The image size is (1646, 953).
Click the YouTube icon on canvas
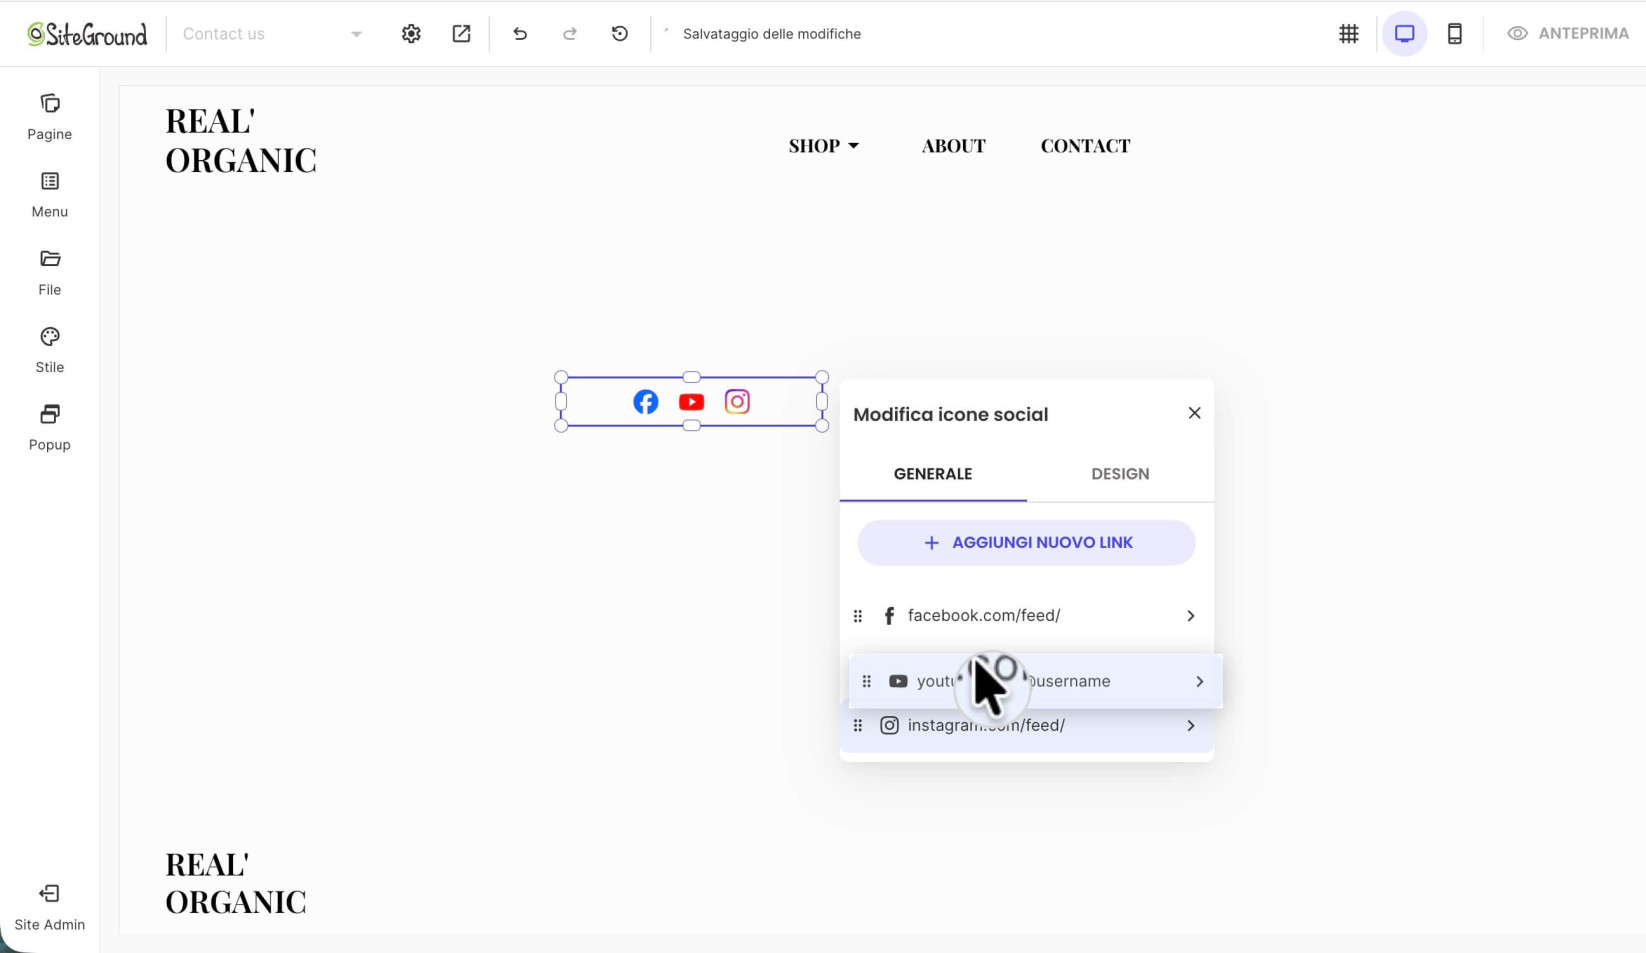pos(691,402)
